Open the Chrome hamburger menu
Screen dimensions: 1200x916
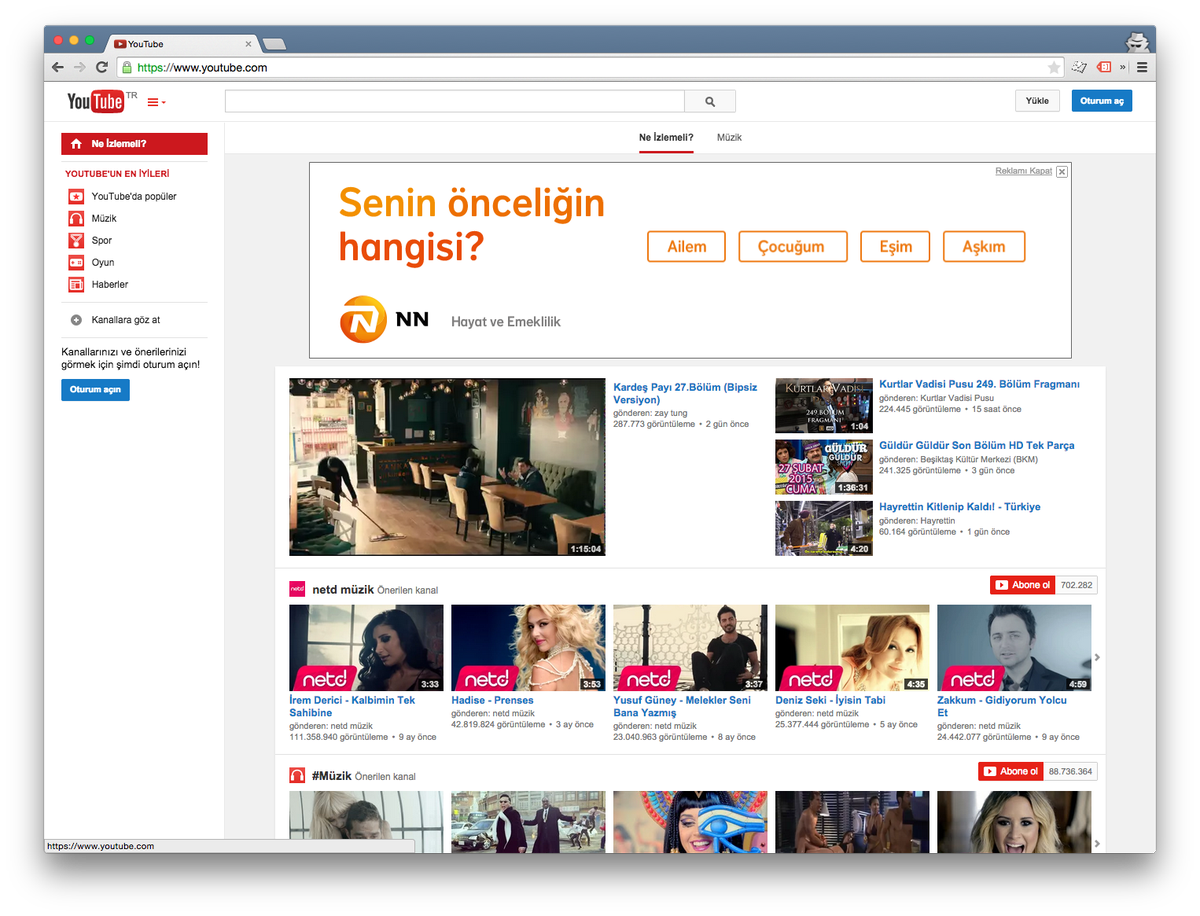click(x=1142, y=67)
